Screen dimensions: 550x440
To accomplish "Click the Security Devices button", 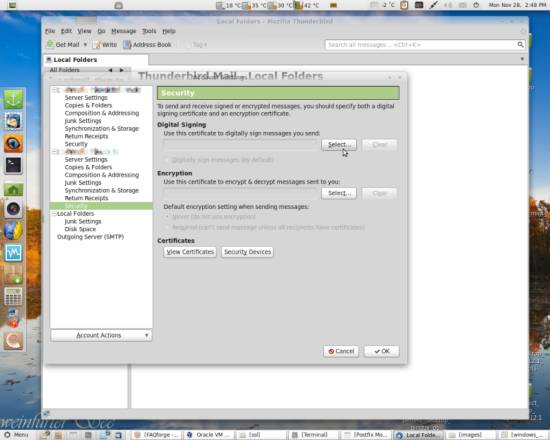I will click(x=247, y=252).
